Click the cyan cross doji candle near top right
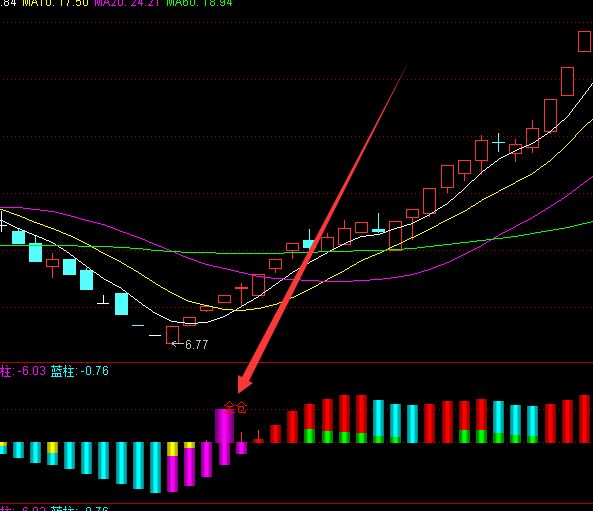The height and width of the screenshot is (511, 593). click(498, 143)
